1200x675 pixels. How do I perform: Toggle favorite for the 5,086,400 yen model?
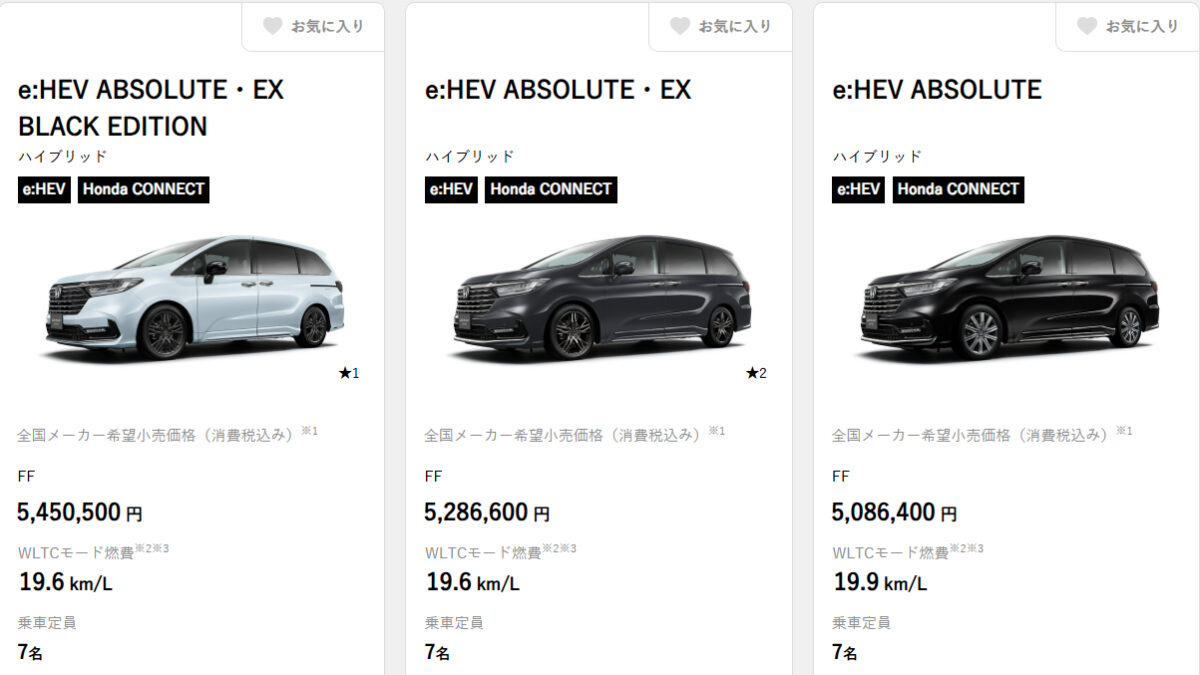[1127, 27]
